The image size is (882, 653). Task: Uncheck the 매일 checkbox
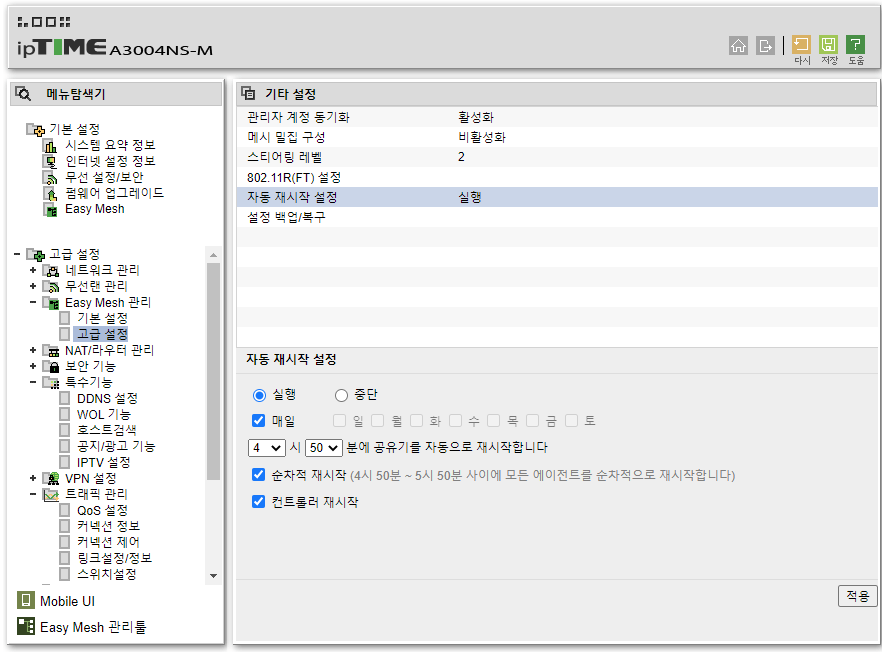[259, 421]
